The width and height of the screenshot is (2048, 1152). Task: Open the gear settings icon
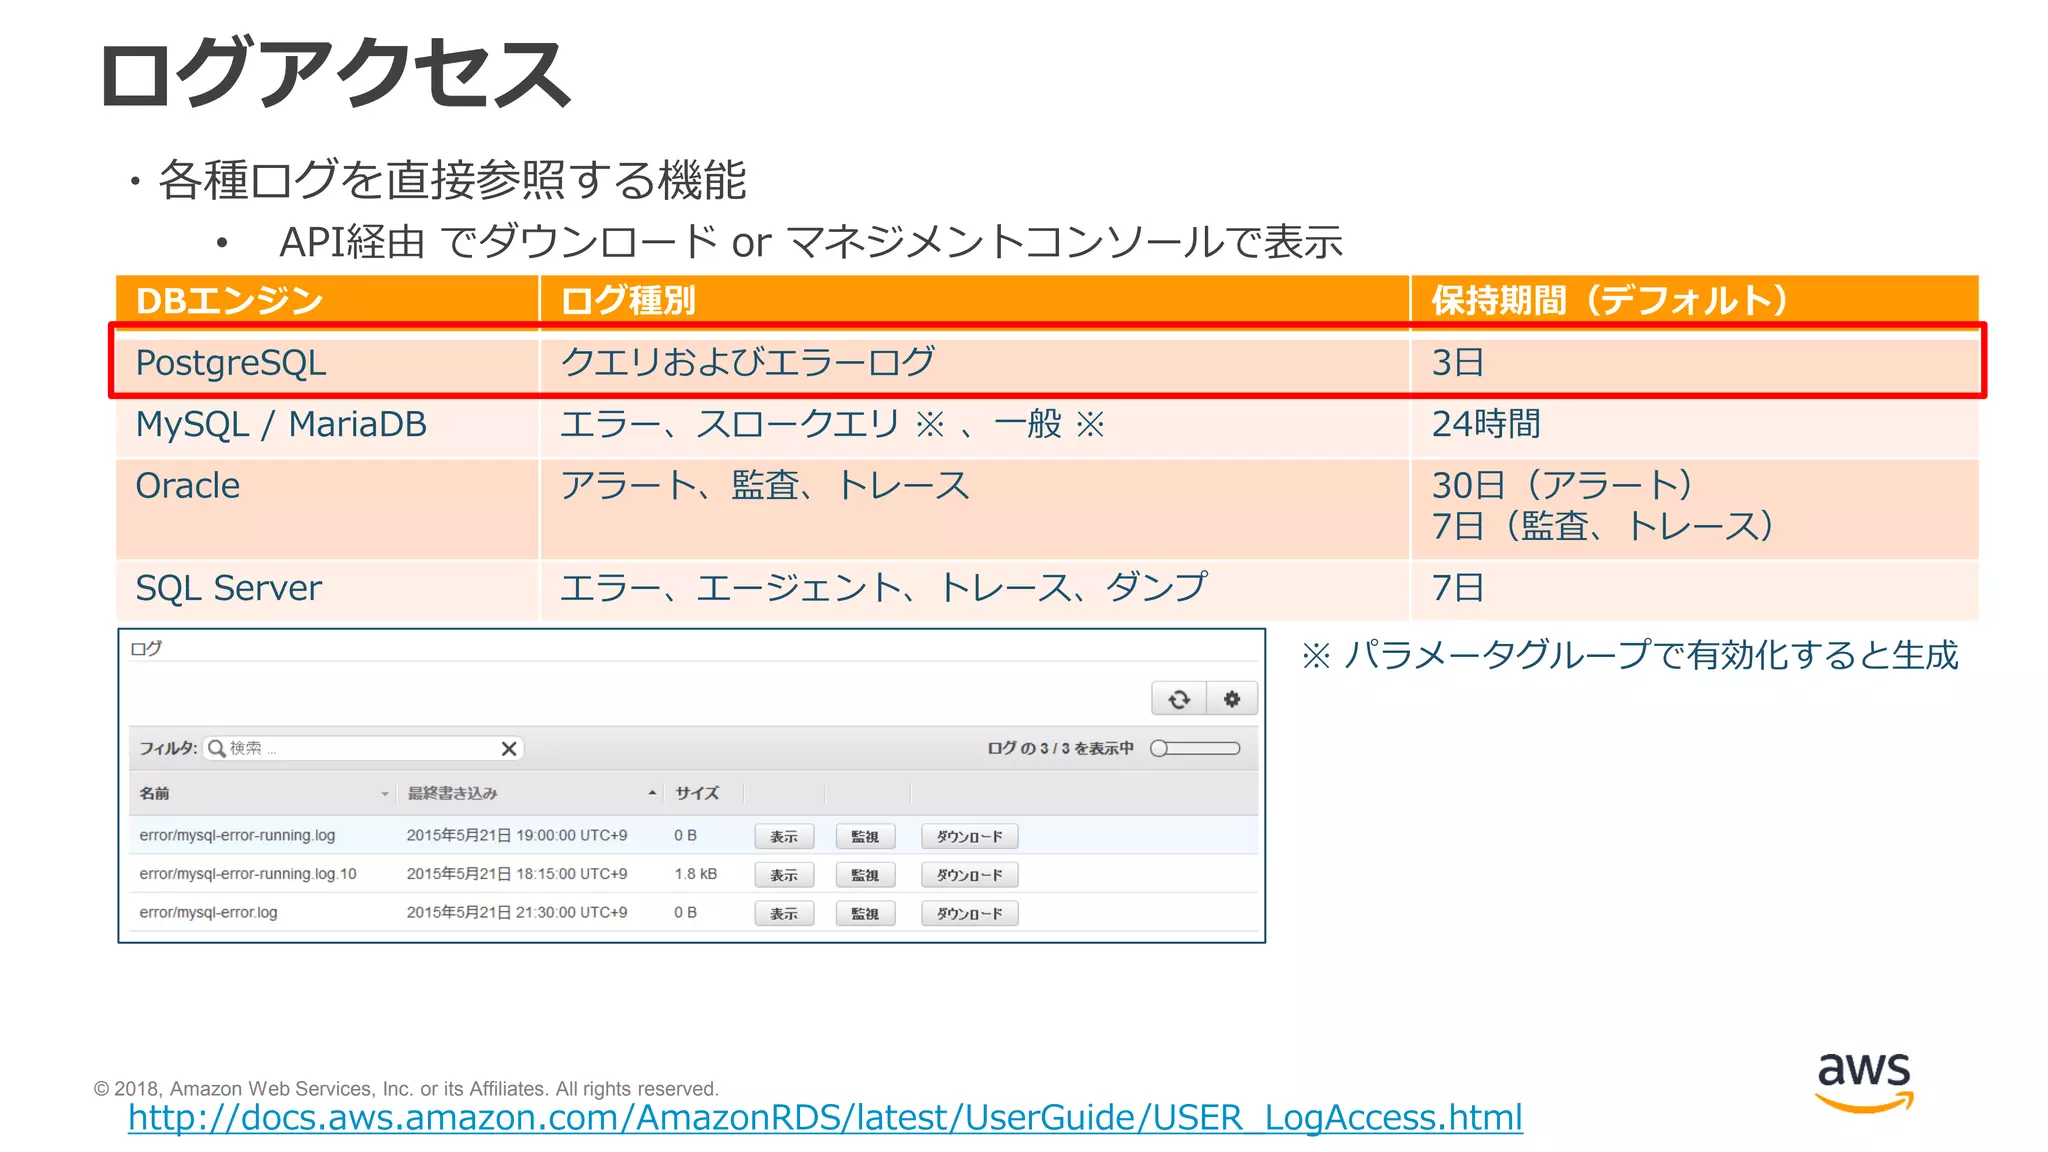pyautogui.click(x=1231, y=699)
